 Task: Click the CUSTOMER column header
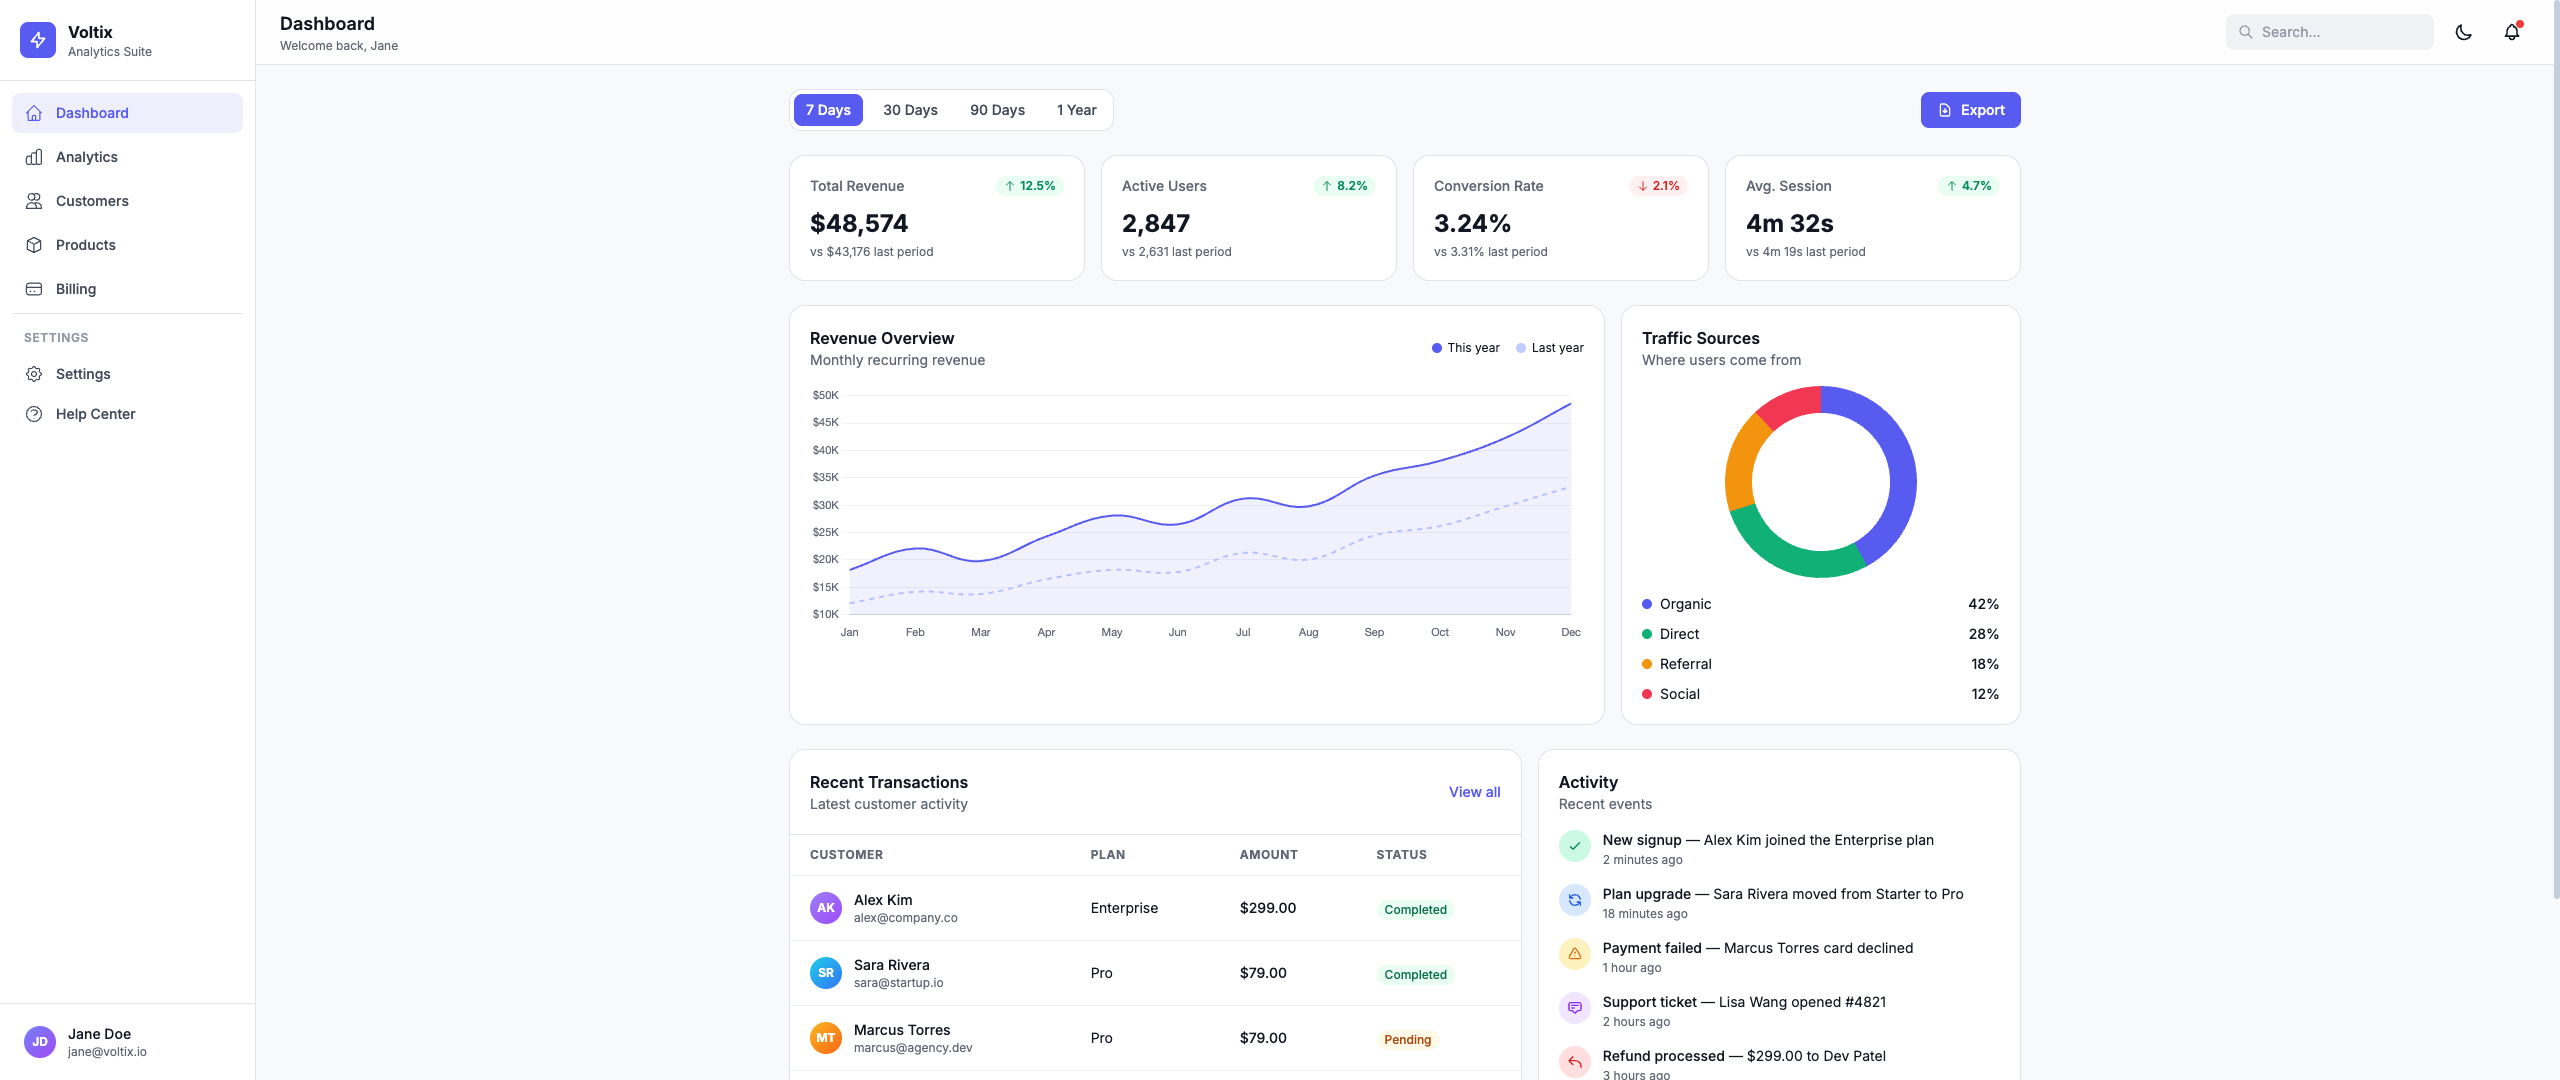pyautogui.click(x=846, y=855)
